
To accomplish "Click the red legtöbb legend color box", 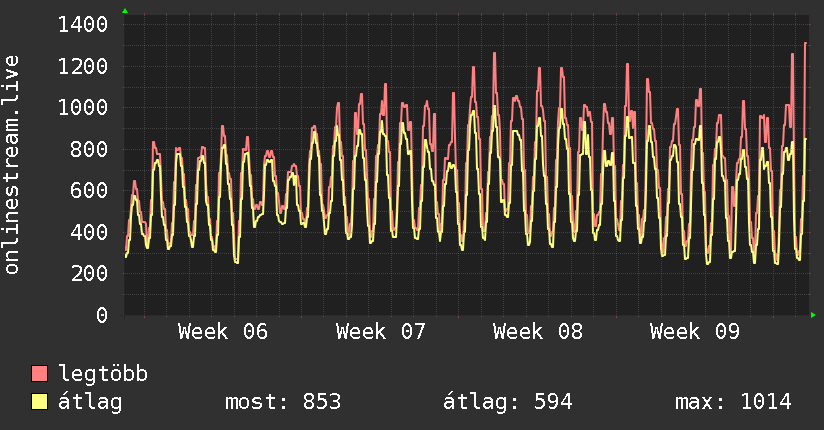I will [40, 375].
